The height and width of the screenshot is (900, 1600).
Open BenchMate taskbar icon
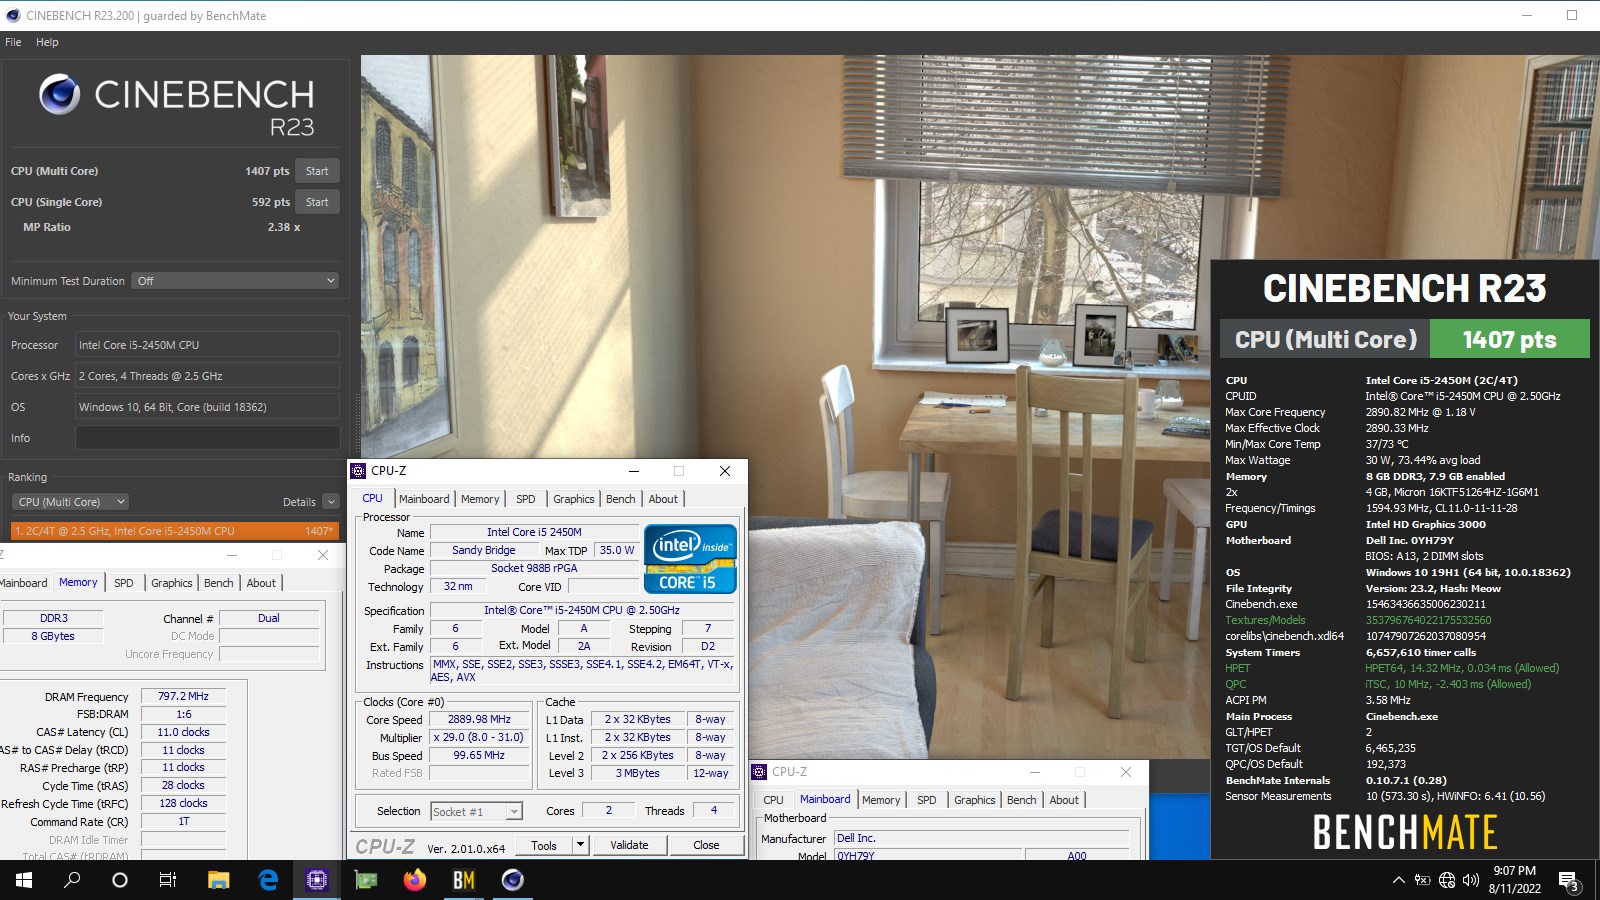point(464,880)
